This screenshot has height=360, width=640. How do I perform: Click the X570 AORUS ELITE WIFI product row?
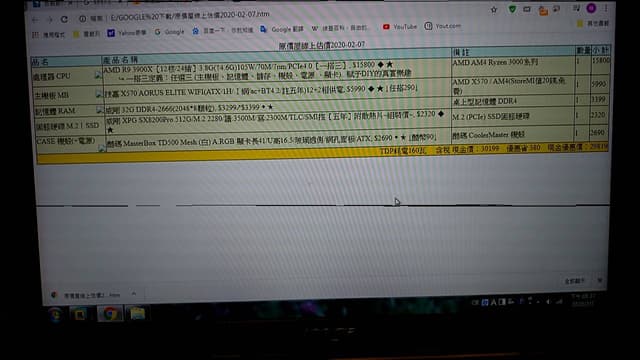277,90
